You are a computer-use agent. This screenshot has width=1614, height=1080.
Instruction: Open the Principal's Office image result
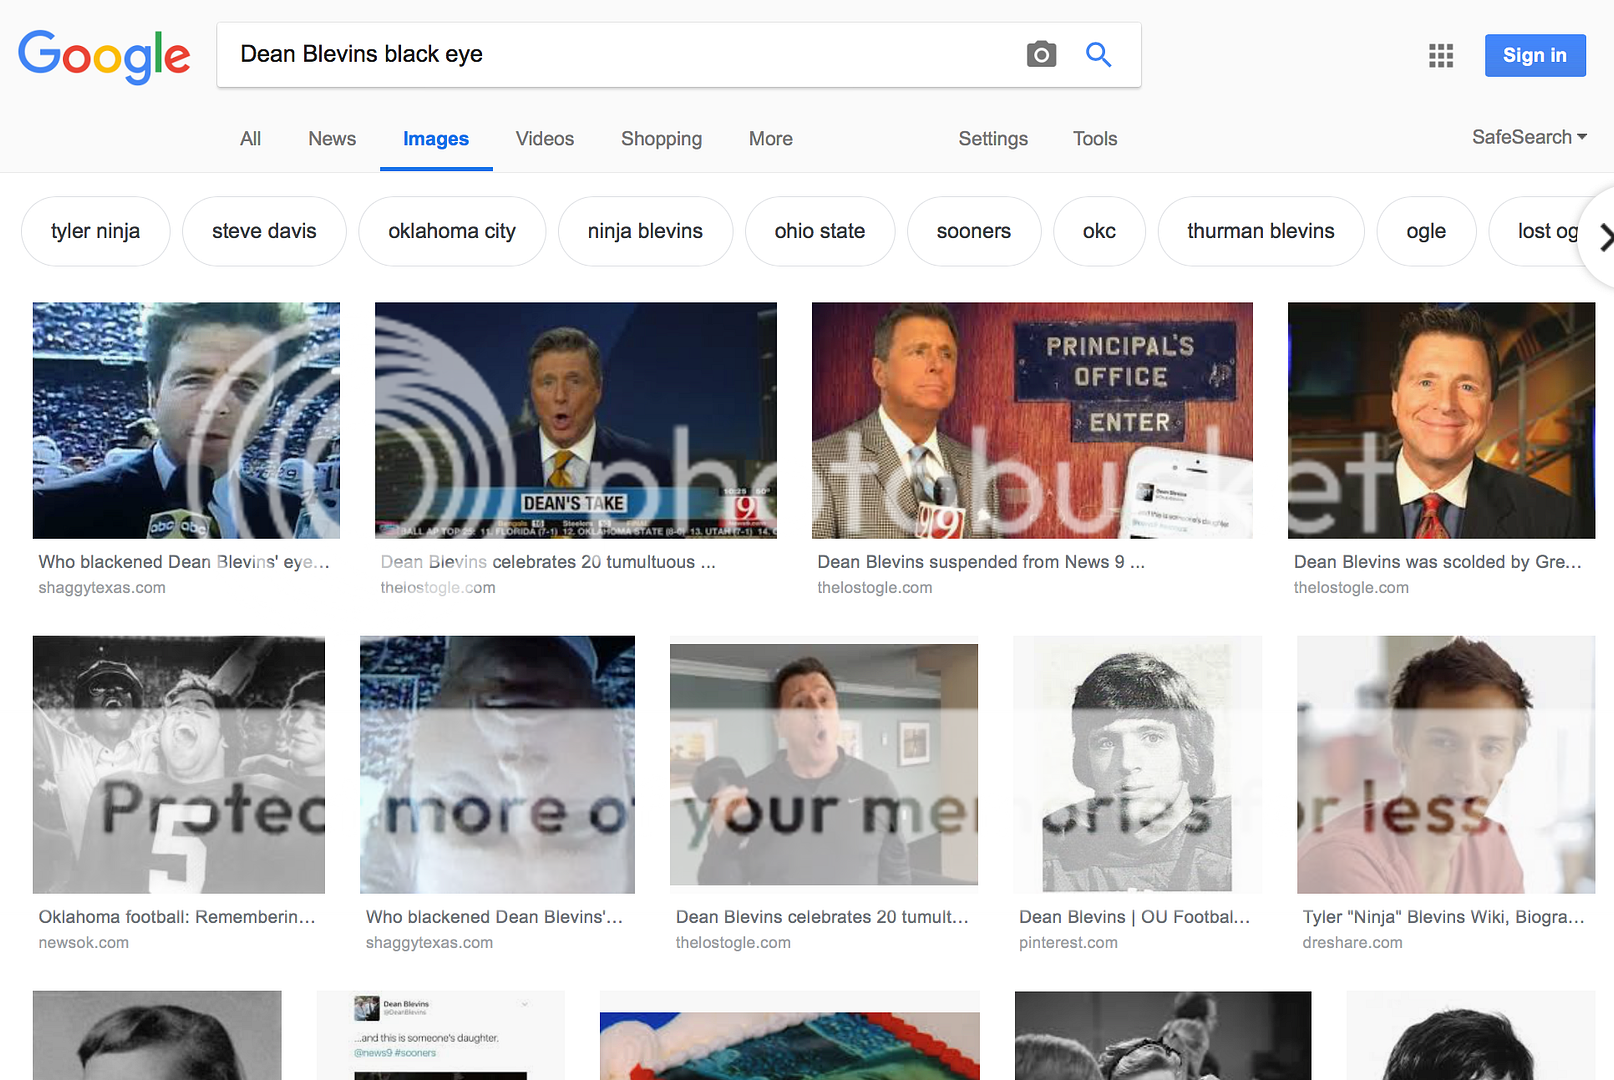tap(1031, 420)
